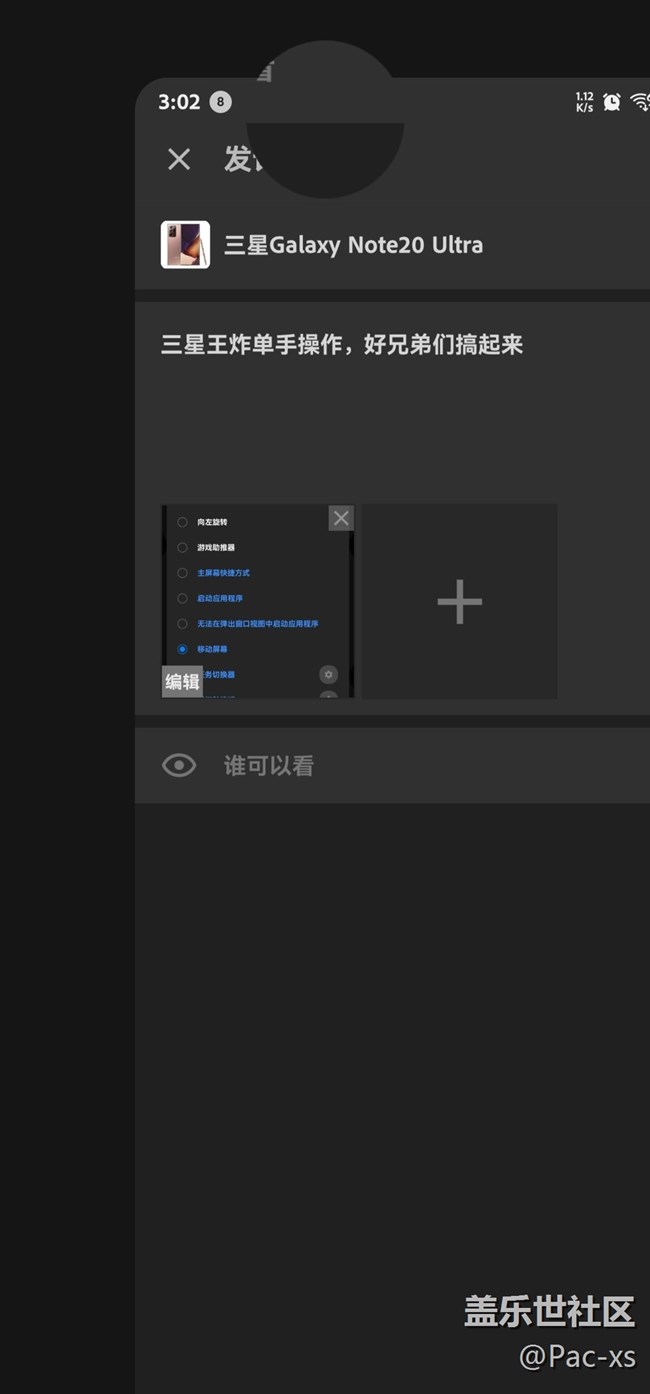Open the 谁可以看 visibility setting
The image size is (650, 1394).
pyautogui.click(x=268, y=766)
